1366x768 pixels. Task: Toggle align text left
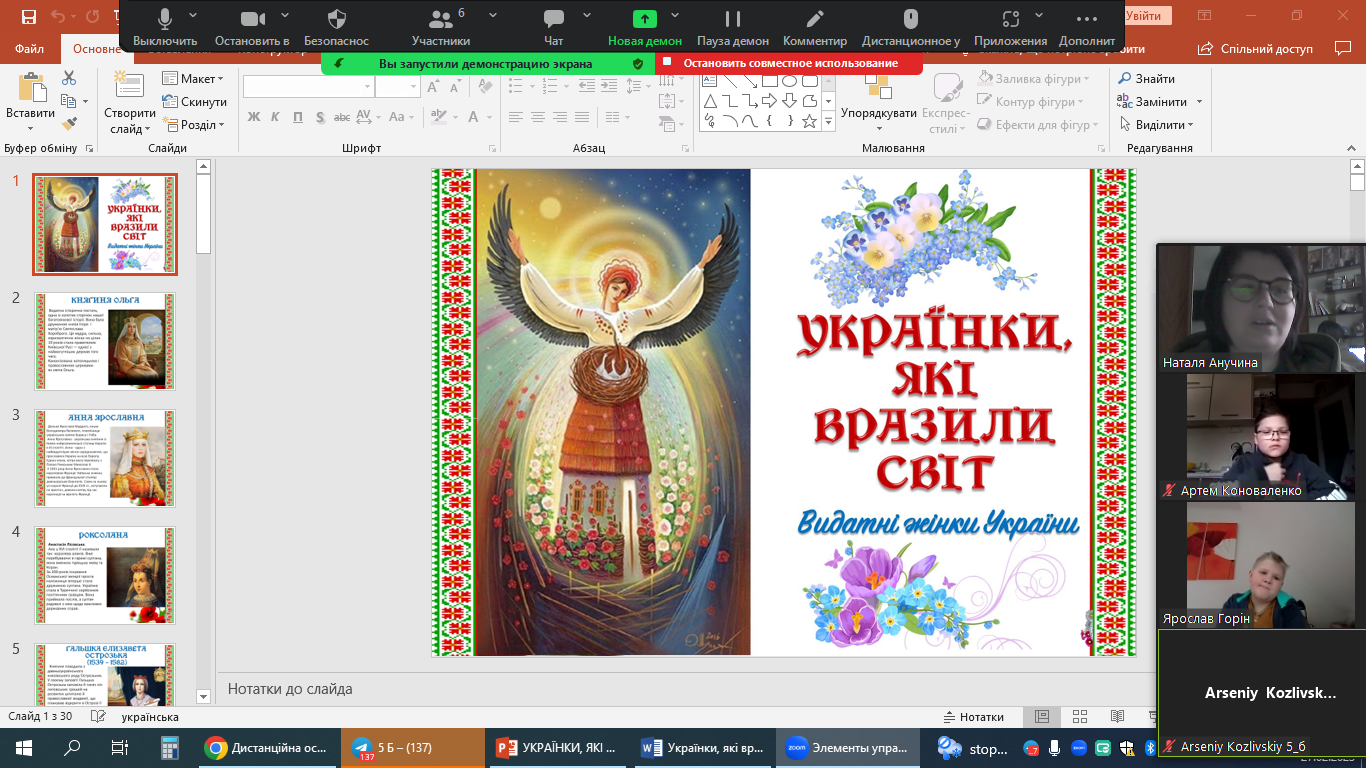(516, 117)
